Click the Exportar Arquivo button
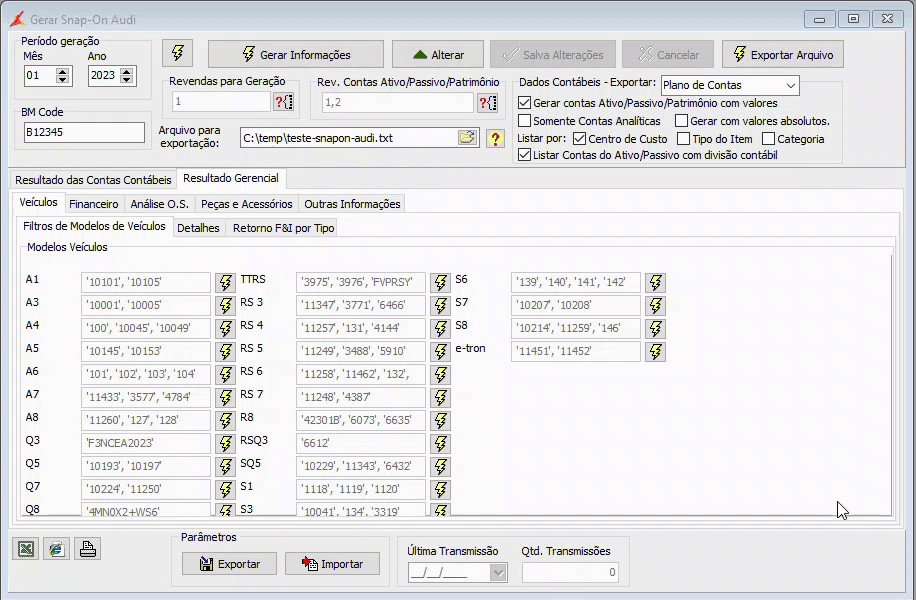The height and width of the screenshot is (600, 916). pos(783,54)
